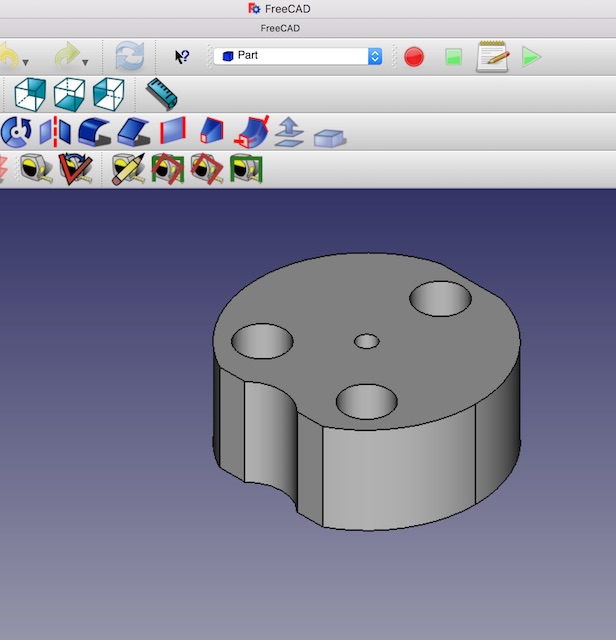This screenshot has height=640, width=616.
Task: Activate the What's This help cursor
Action: (182, 57)
